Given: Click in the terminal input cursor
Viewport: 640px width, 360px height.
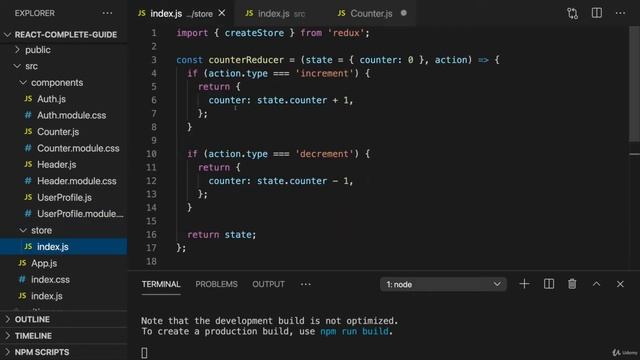Looking at the screenshot, I should click(x=144, y=353).
